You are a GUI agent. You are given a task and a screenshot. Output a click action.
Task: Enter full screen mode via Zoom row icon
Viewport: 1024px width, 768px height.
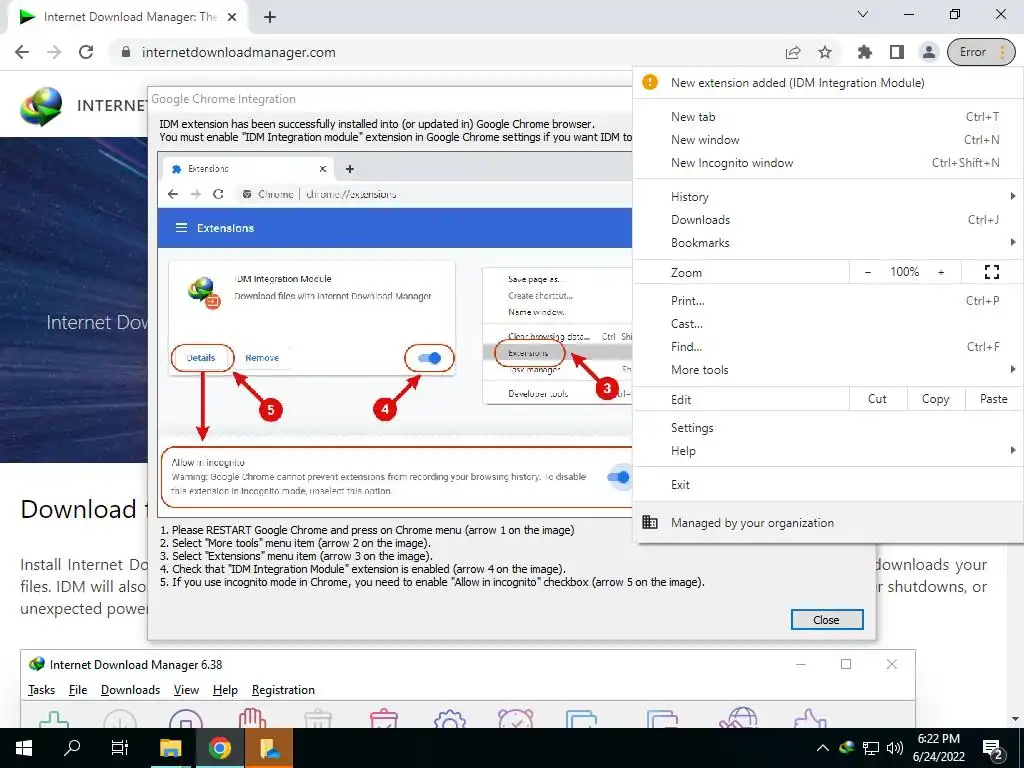[992, 272]
